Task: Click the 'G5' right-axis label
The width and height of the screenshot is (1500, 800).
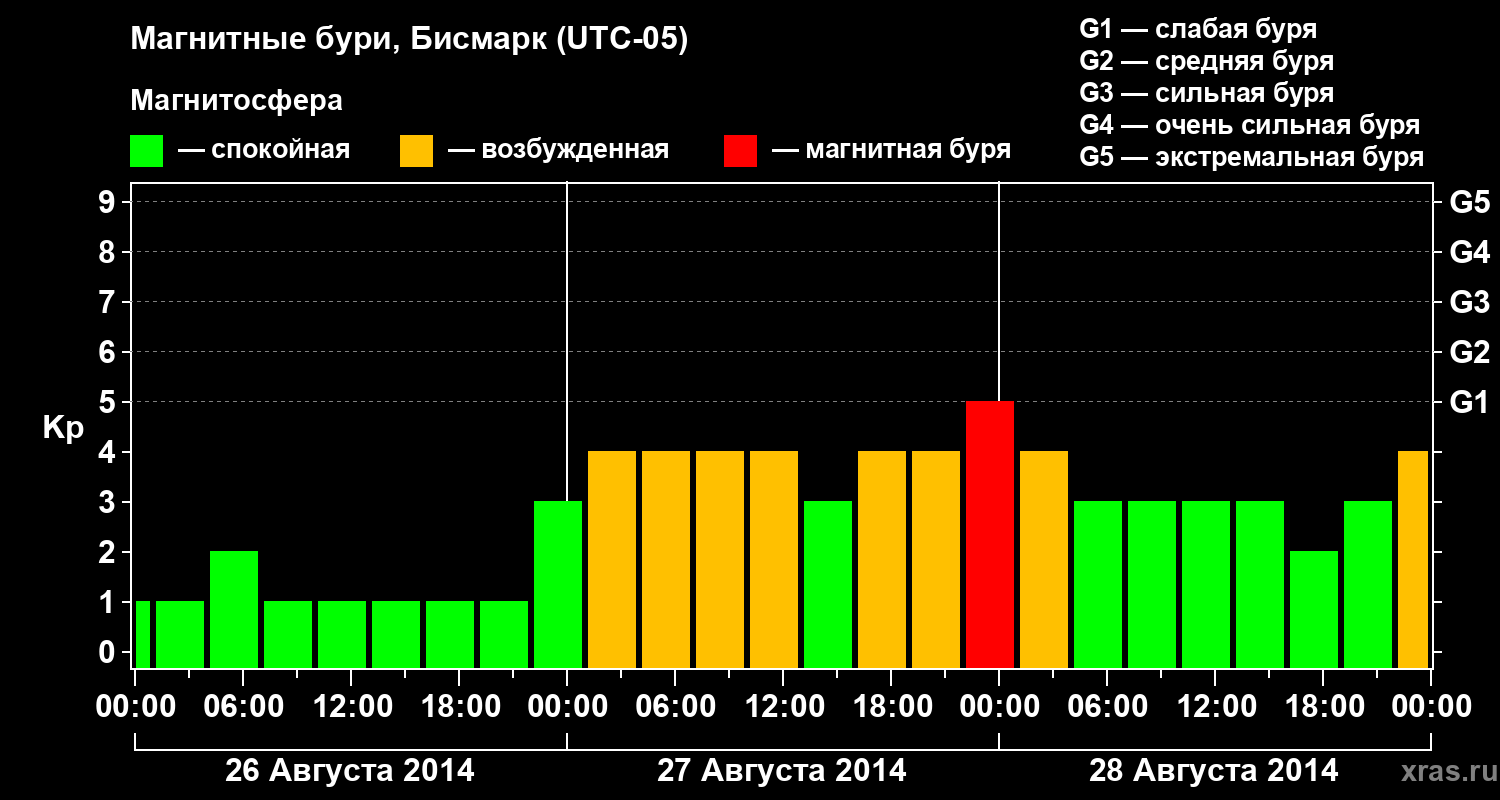Action: click(x=1469, y=202)
